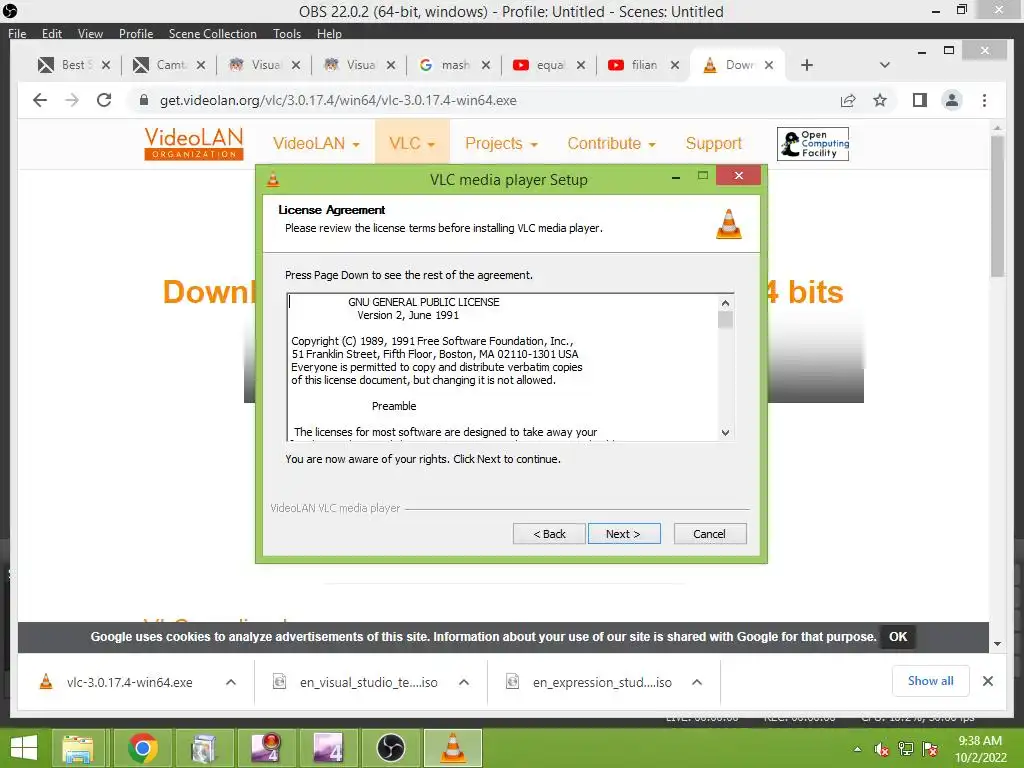Click the Chrome profile avatar icon
The width and height of the screenshot is (1024, 768).
pos(952,100)
